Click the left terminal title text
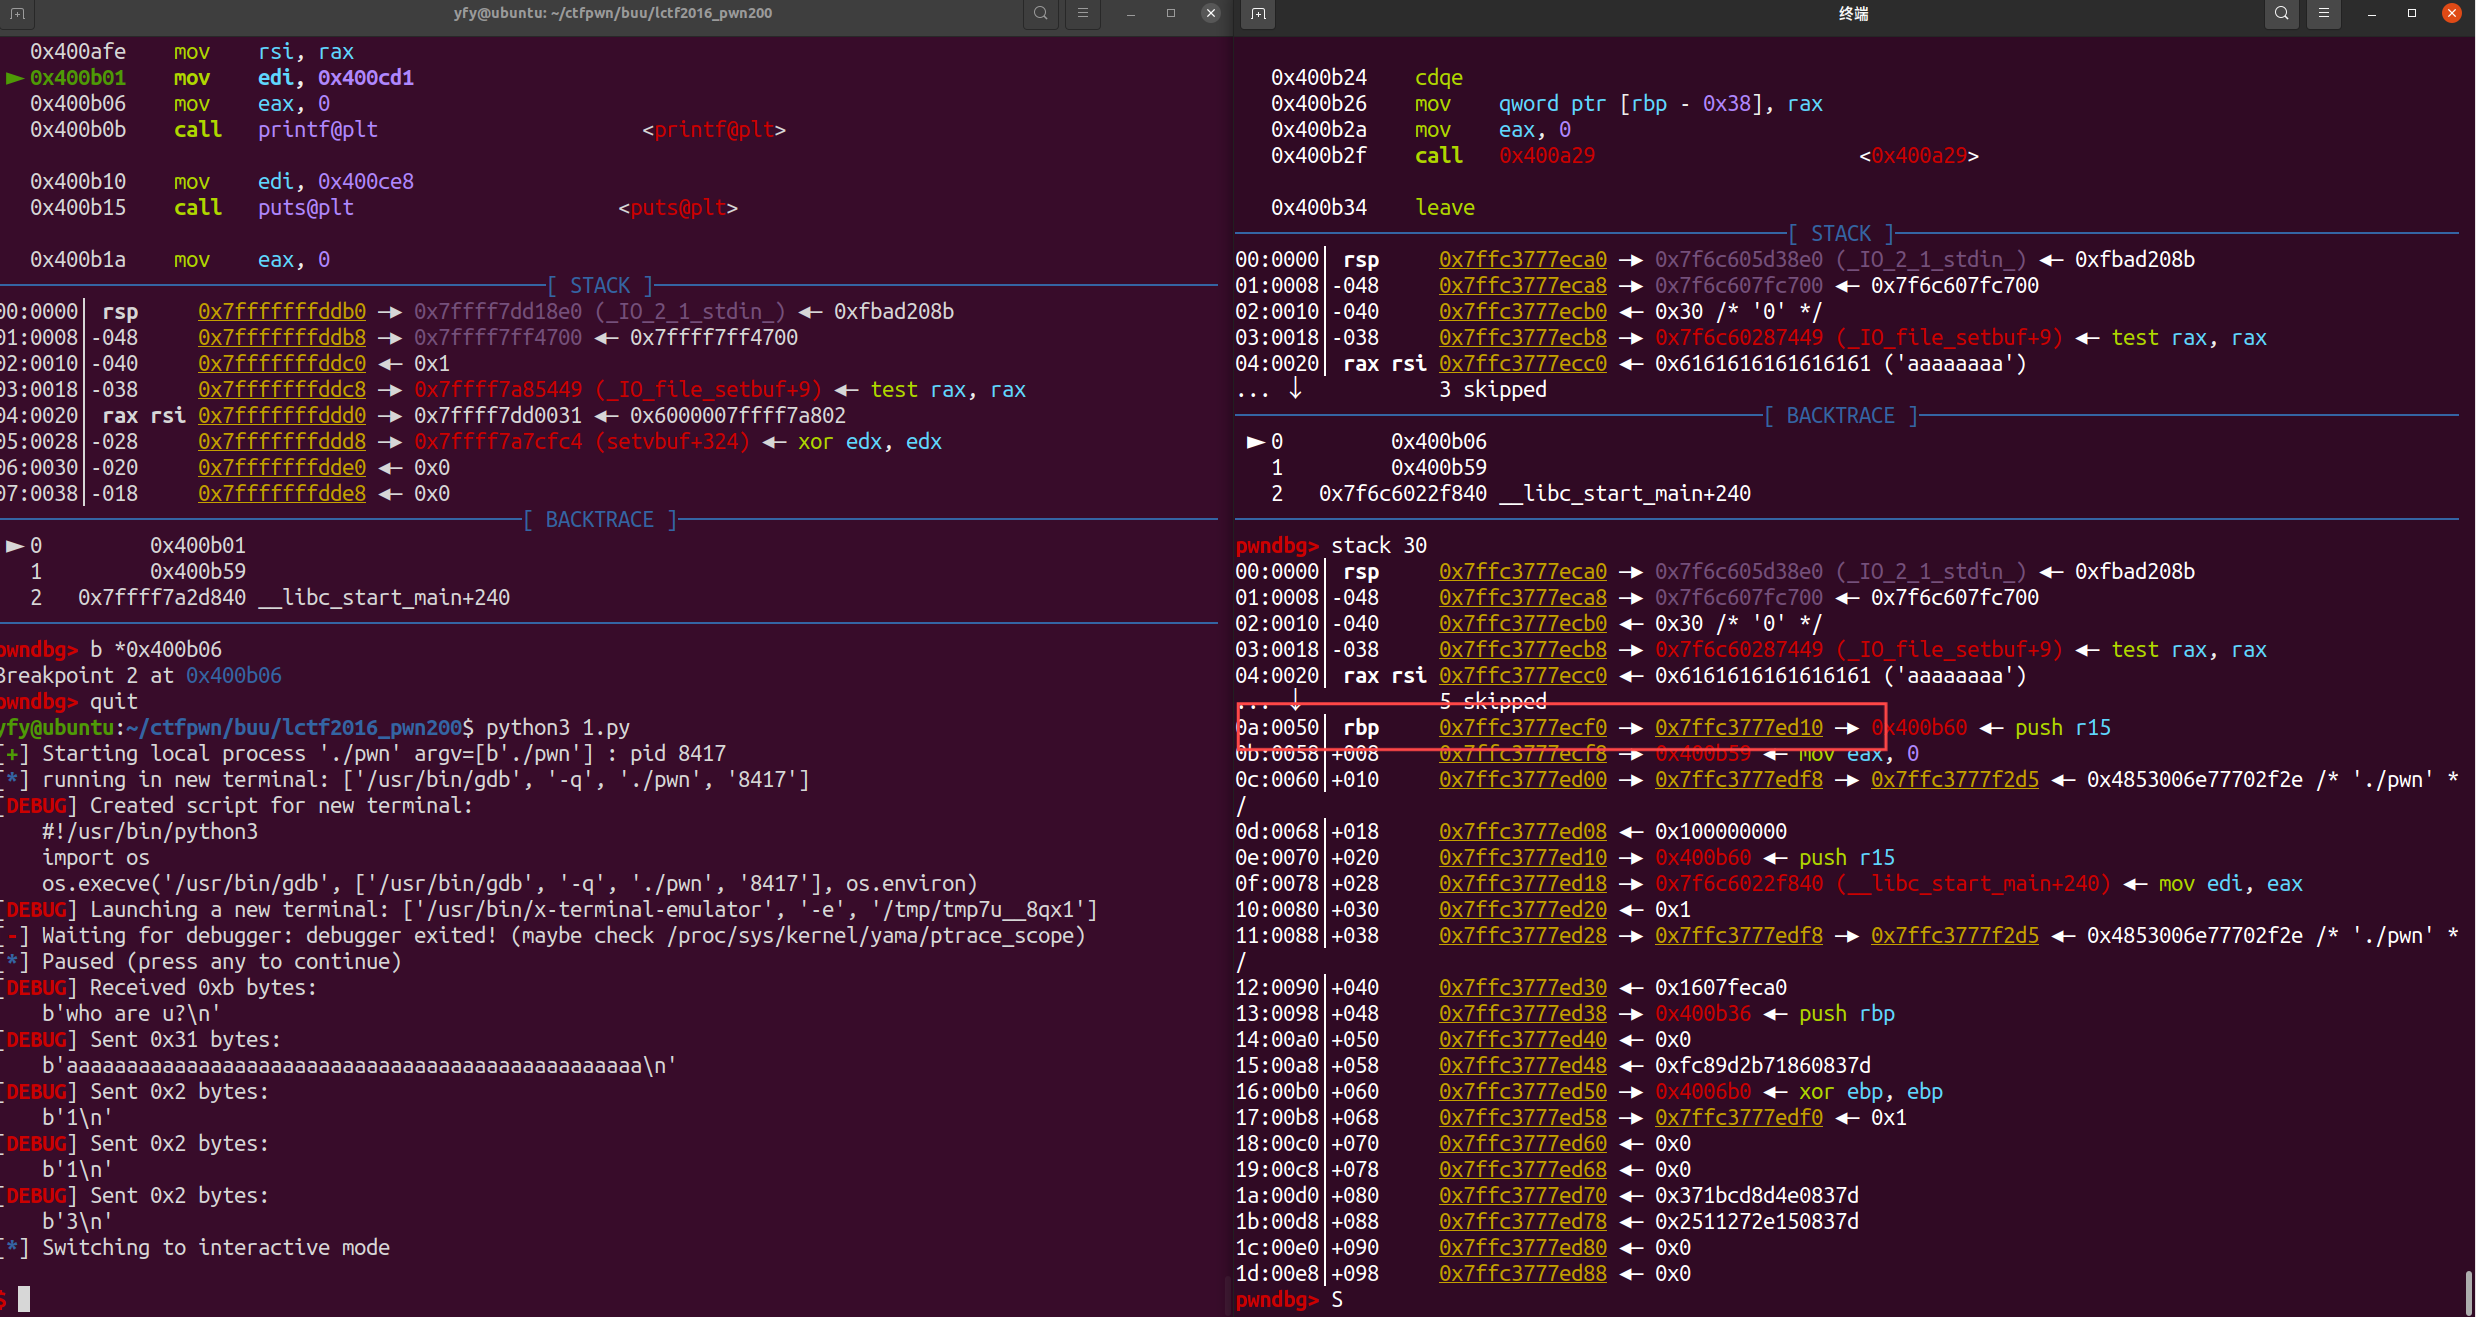This screenshot has width=2477, height=1317. point(613,14)
